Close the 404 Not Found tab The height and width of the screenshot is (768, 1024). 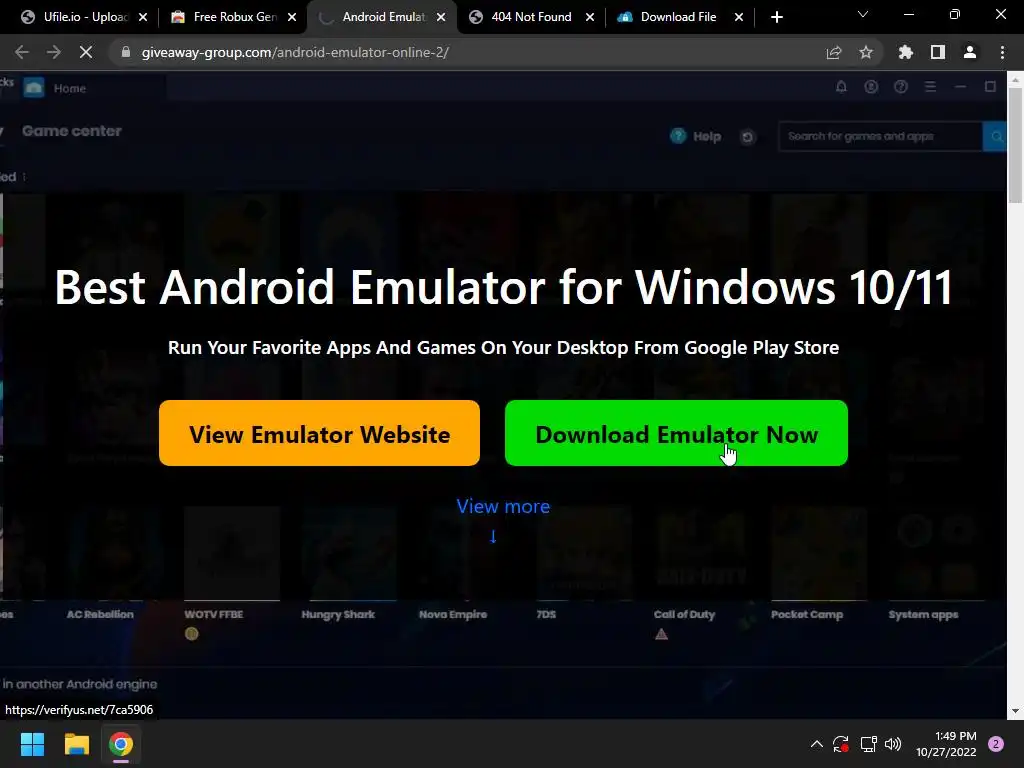click(x=590, y=18)
